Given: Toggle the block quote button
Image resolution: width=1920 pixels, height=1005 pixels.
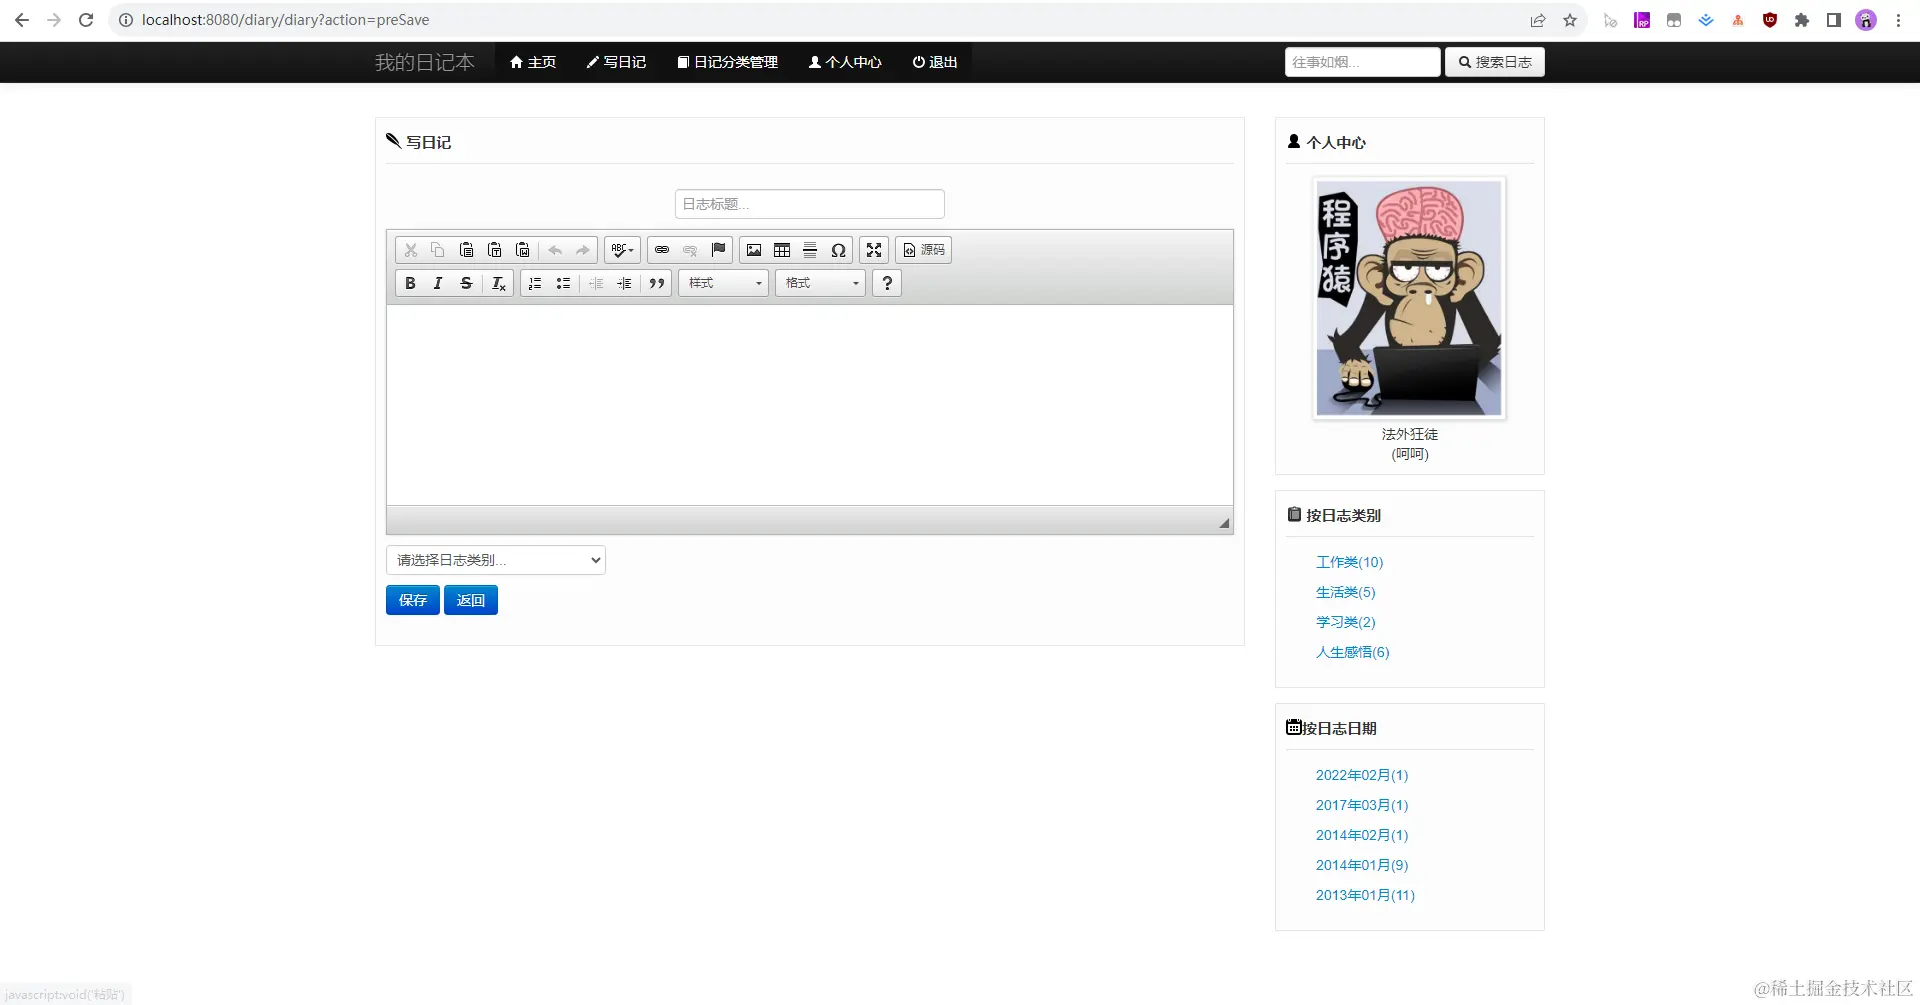Looking at the screenshot, I should [657, 283].
